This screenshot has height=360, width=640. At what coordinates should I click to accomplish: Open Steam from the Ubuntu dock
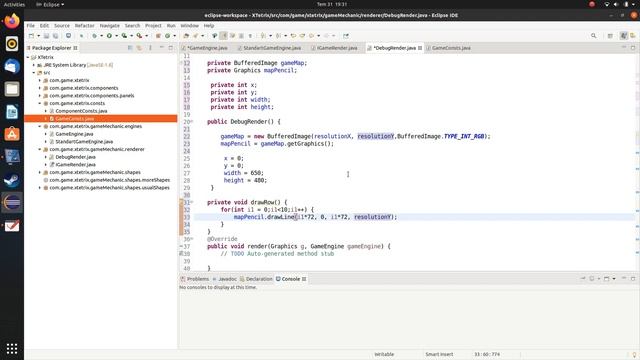point(12,180)
